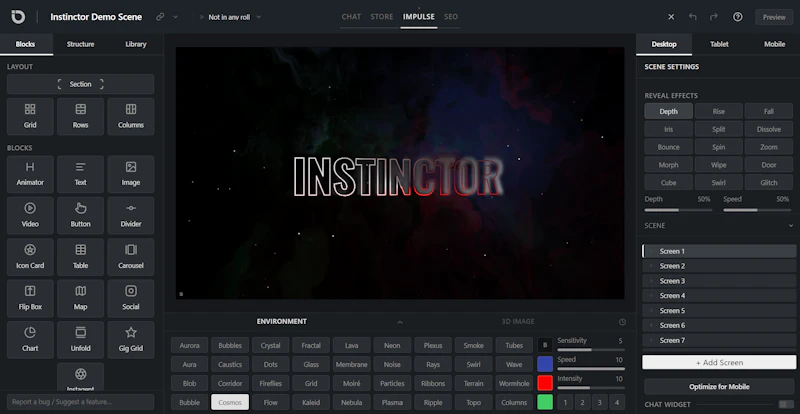Add a Section layout block
The image size is (800, 414).
81,84
